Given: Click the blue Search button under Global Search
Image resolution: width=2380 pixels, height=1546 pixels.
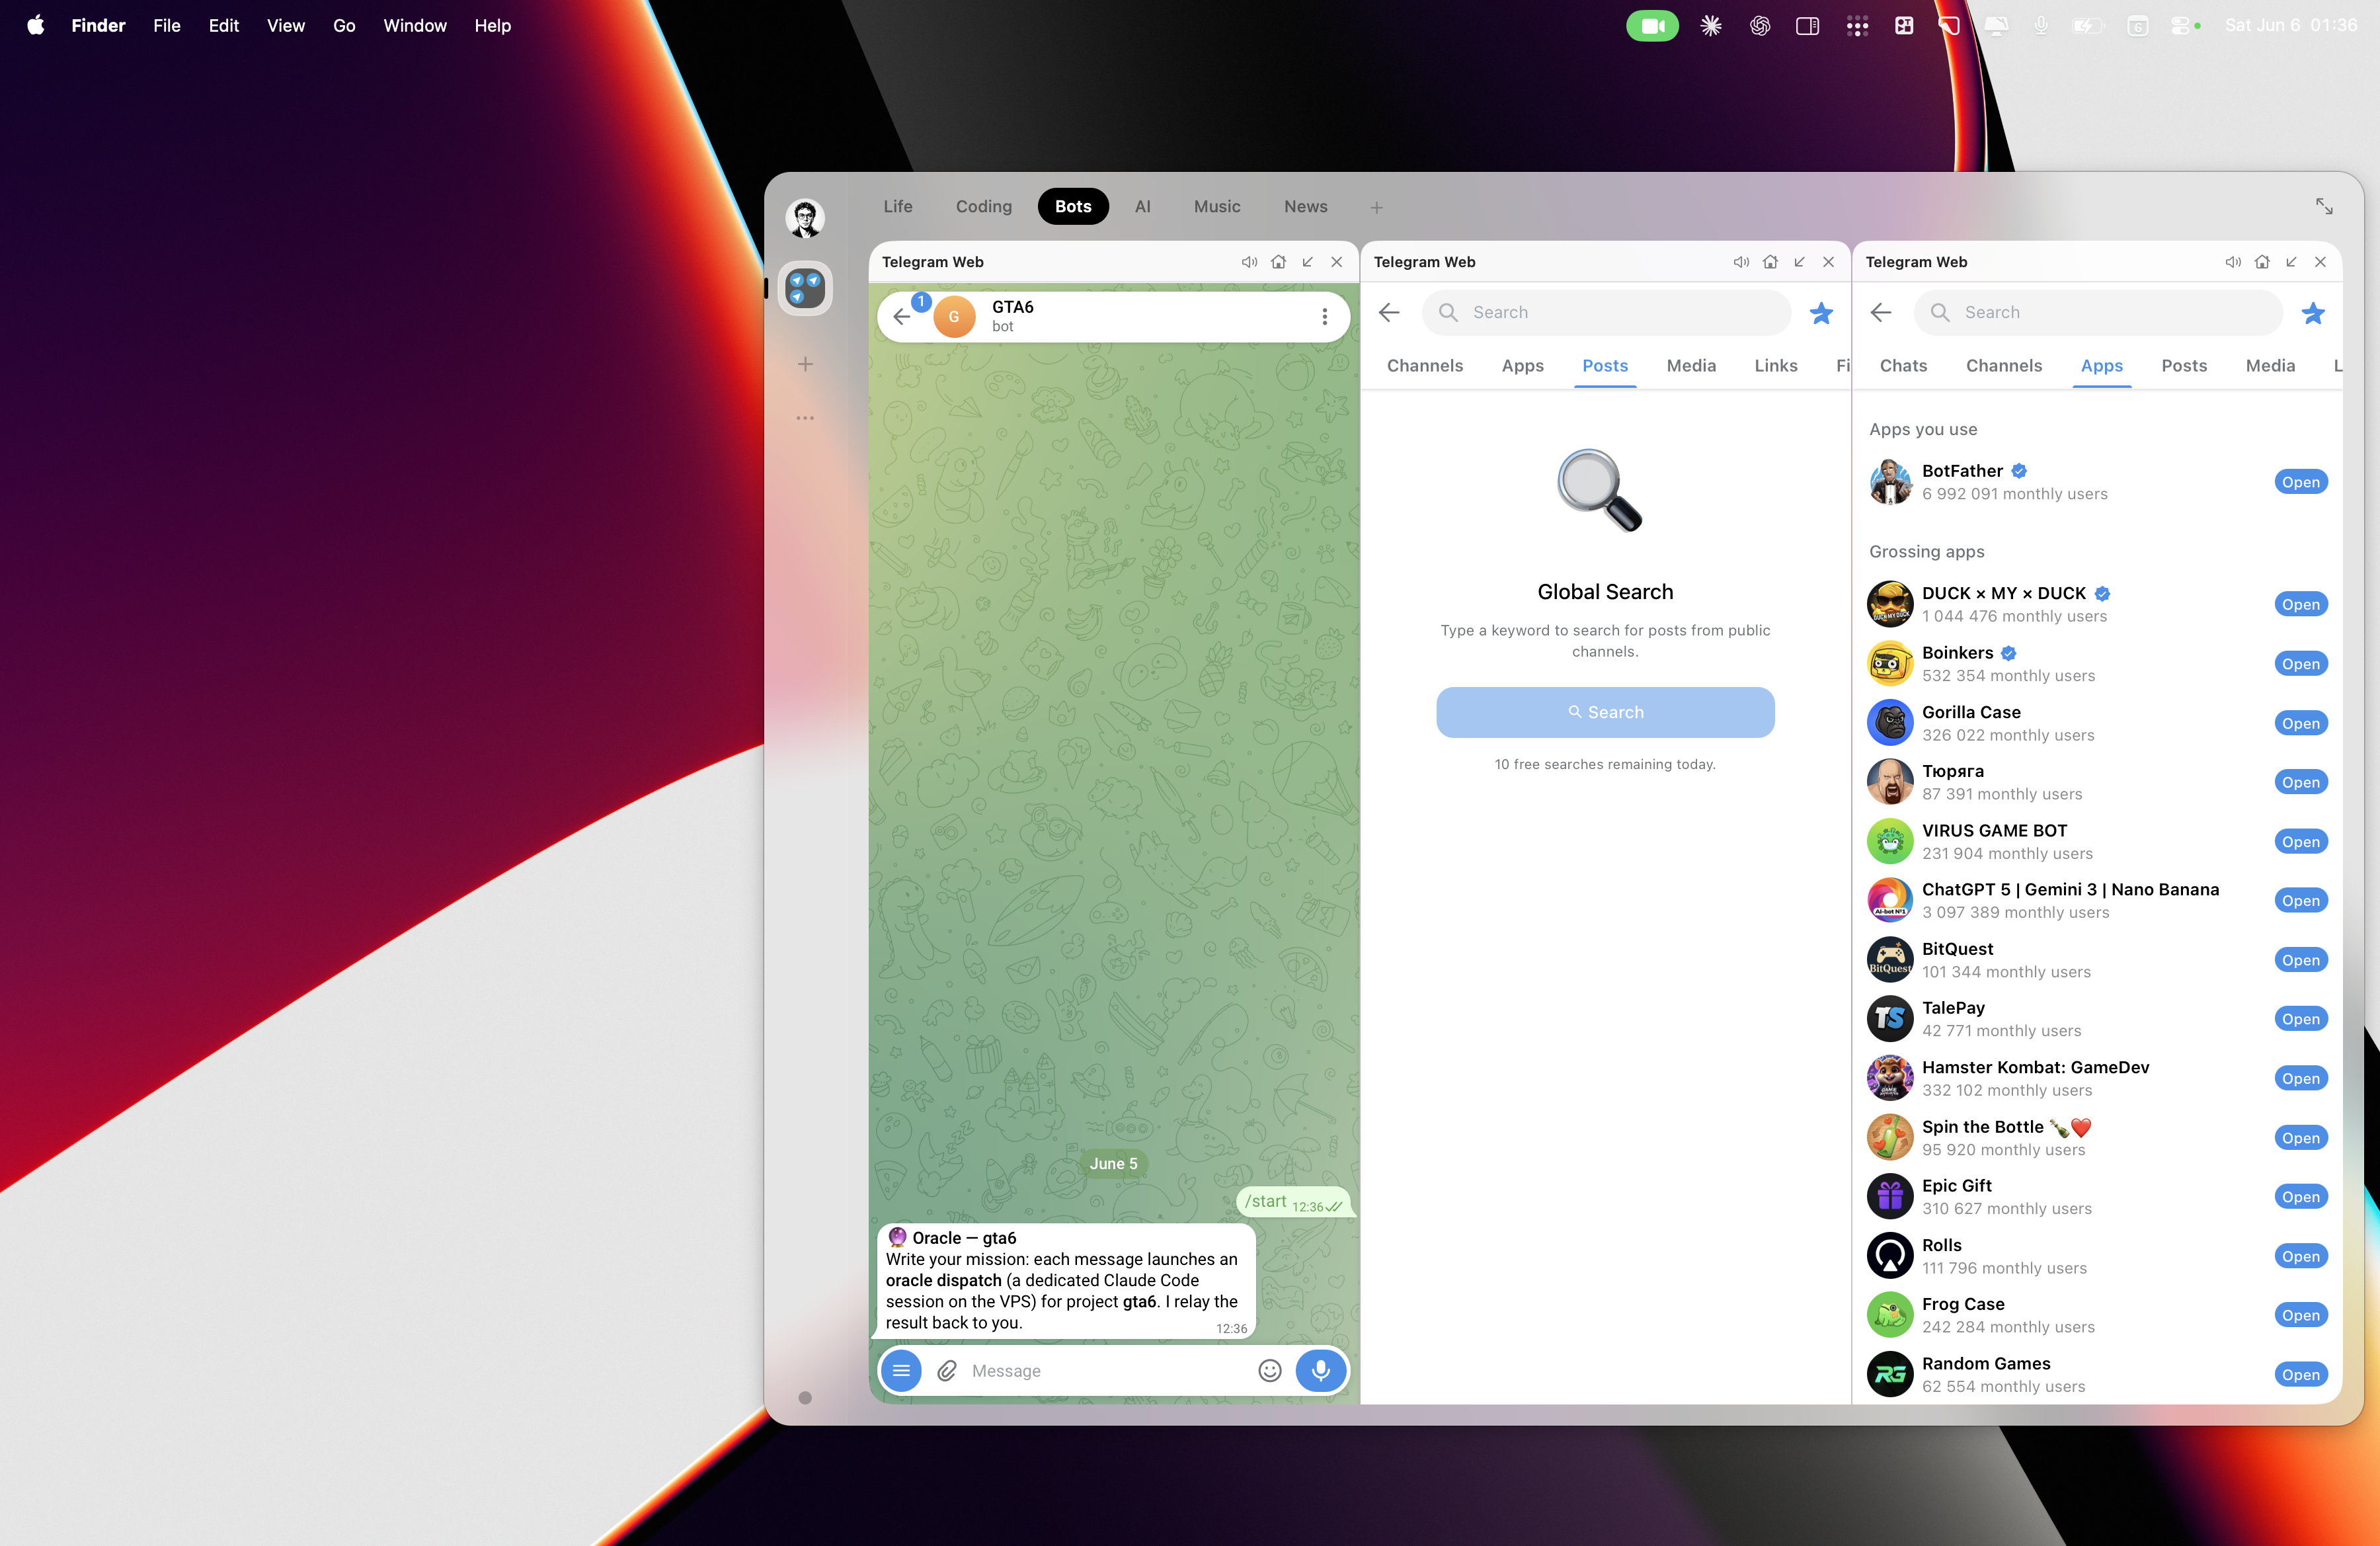Looking at the screenshot, I should click(1605, 712).
